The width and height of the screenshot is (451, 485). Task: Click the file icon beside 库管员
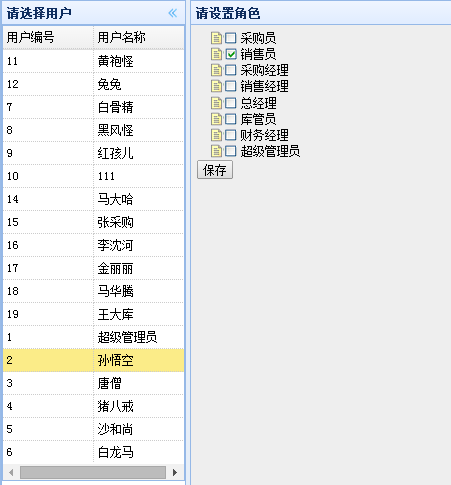pyautogui.click(x=216, y=119)
